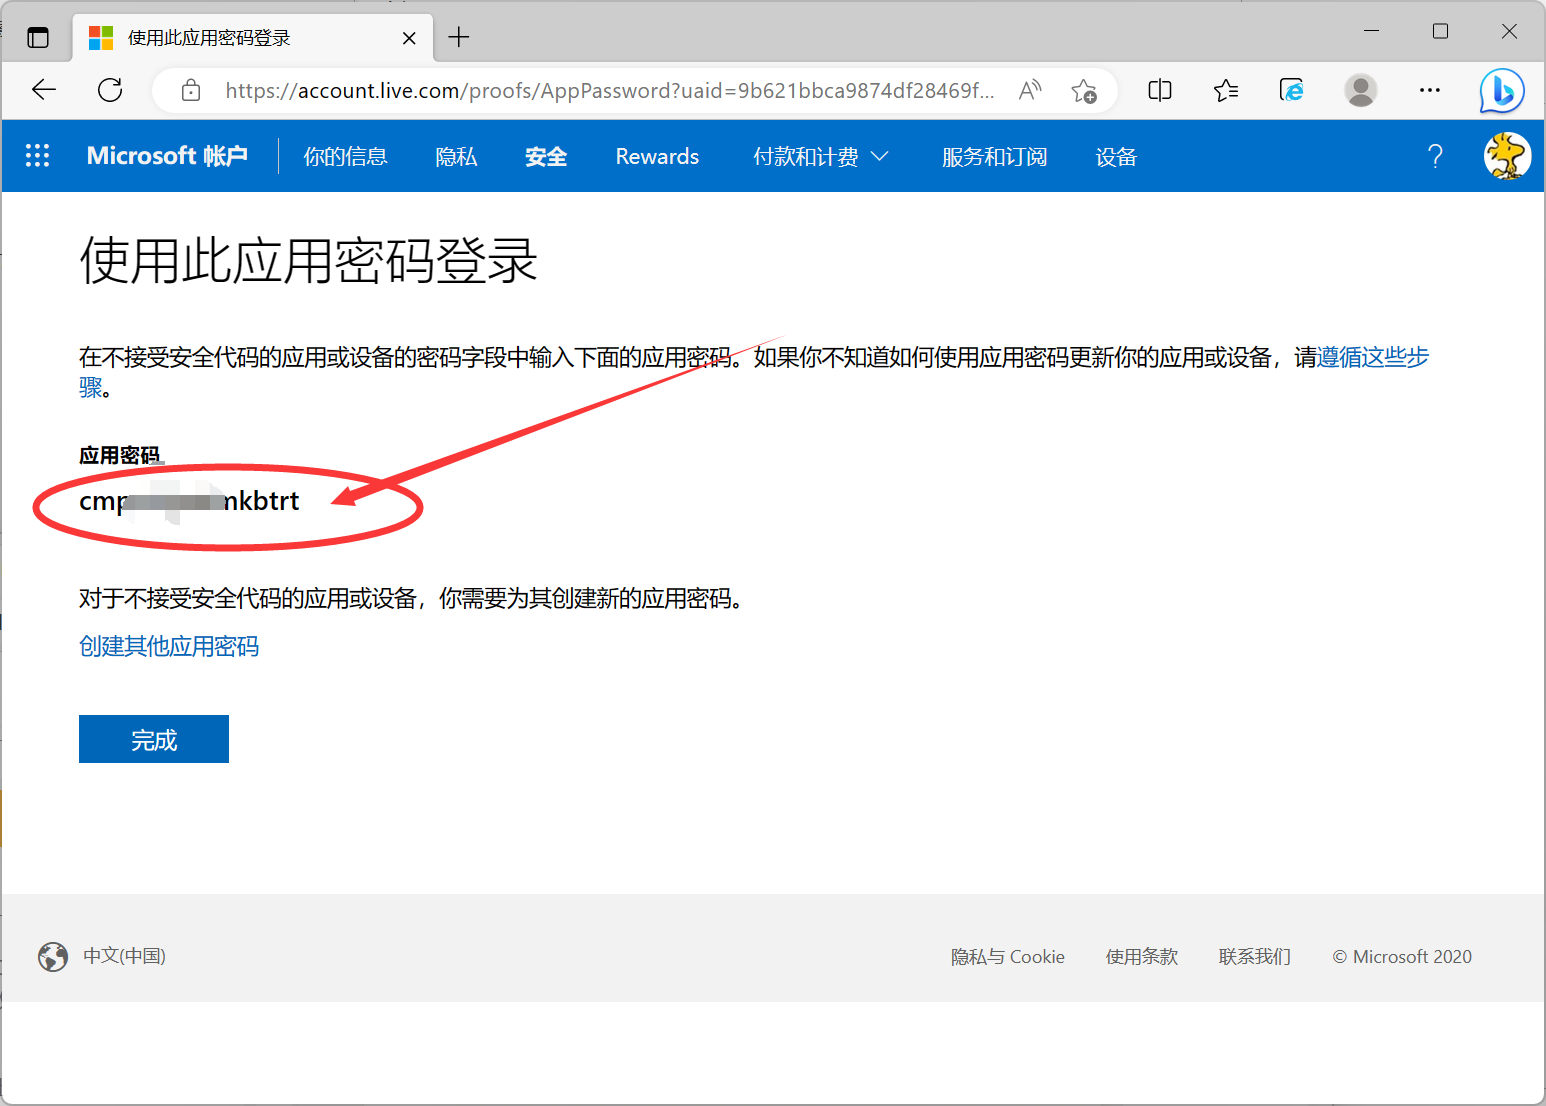The image size is (1546, 1106).
Task: Open the Favorites list icon
Action: pyautogui.click(x=1226, y=91)
